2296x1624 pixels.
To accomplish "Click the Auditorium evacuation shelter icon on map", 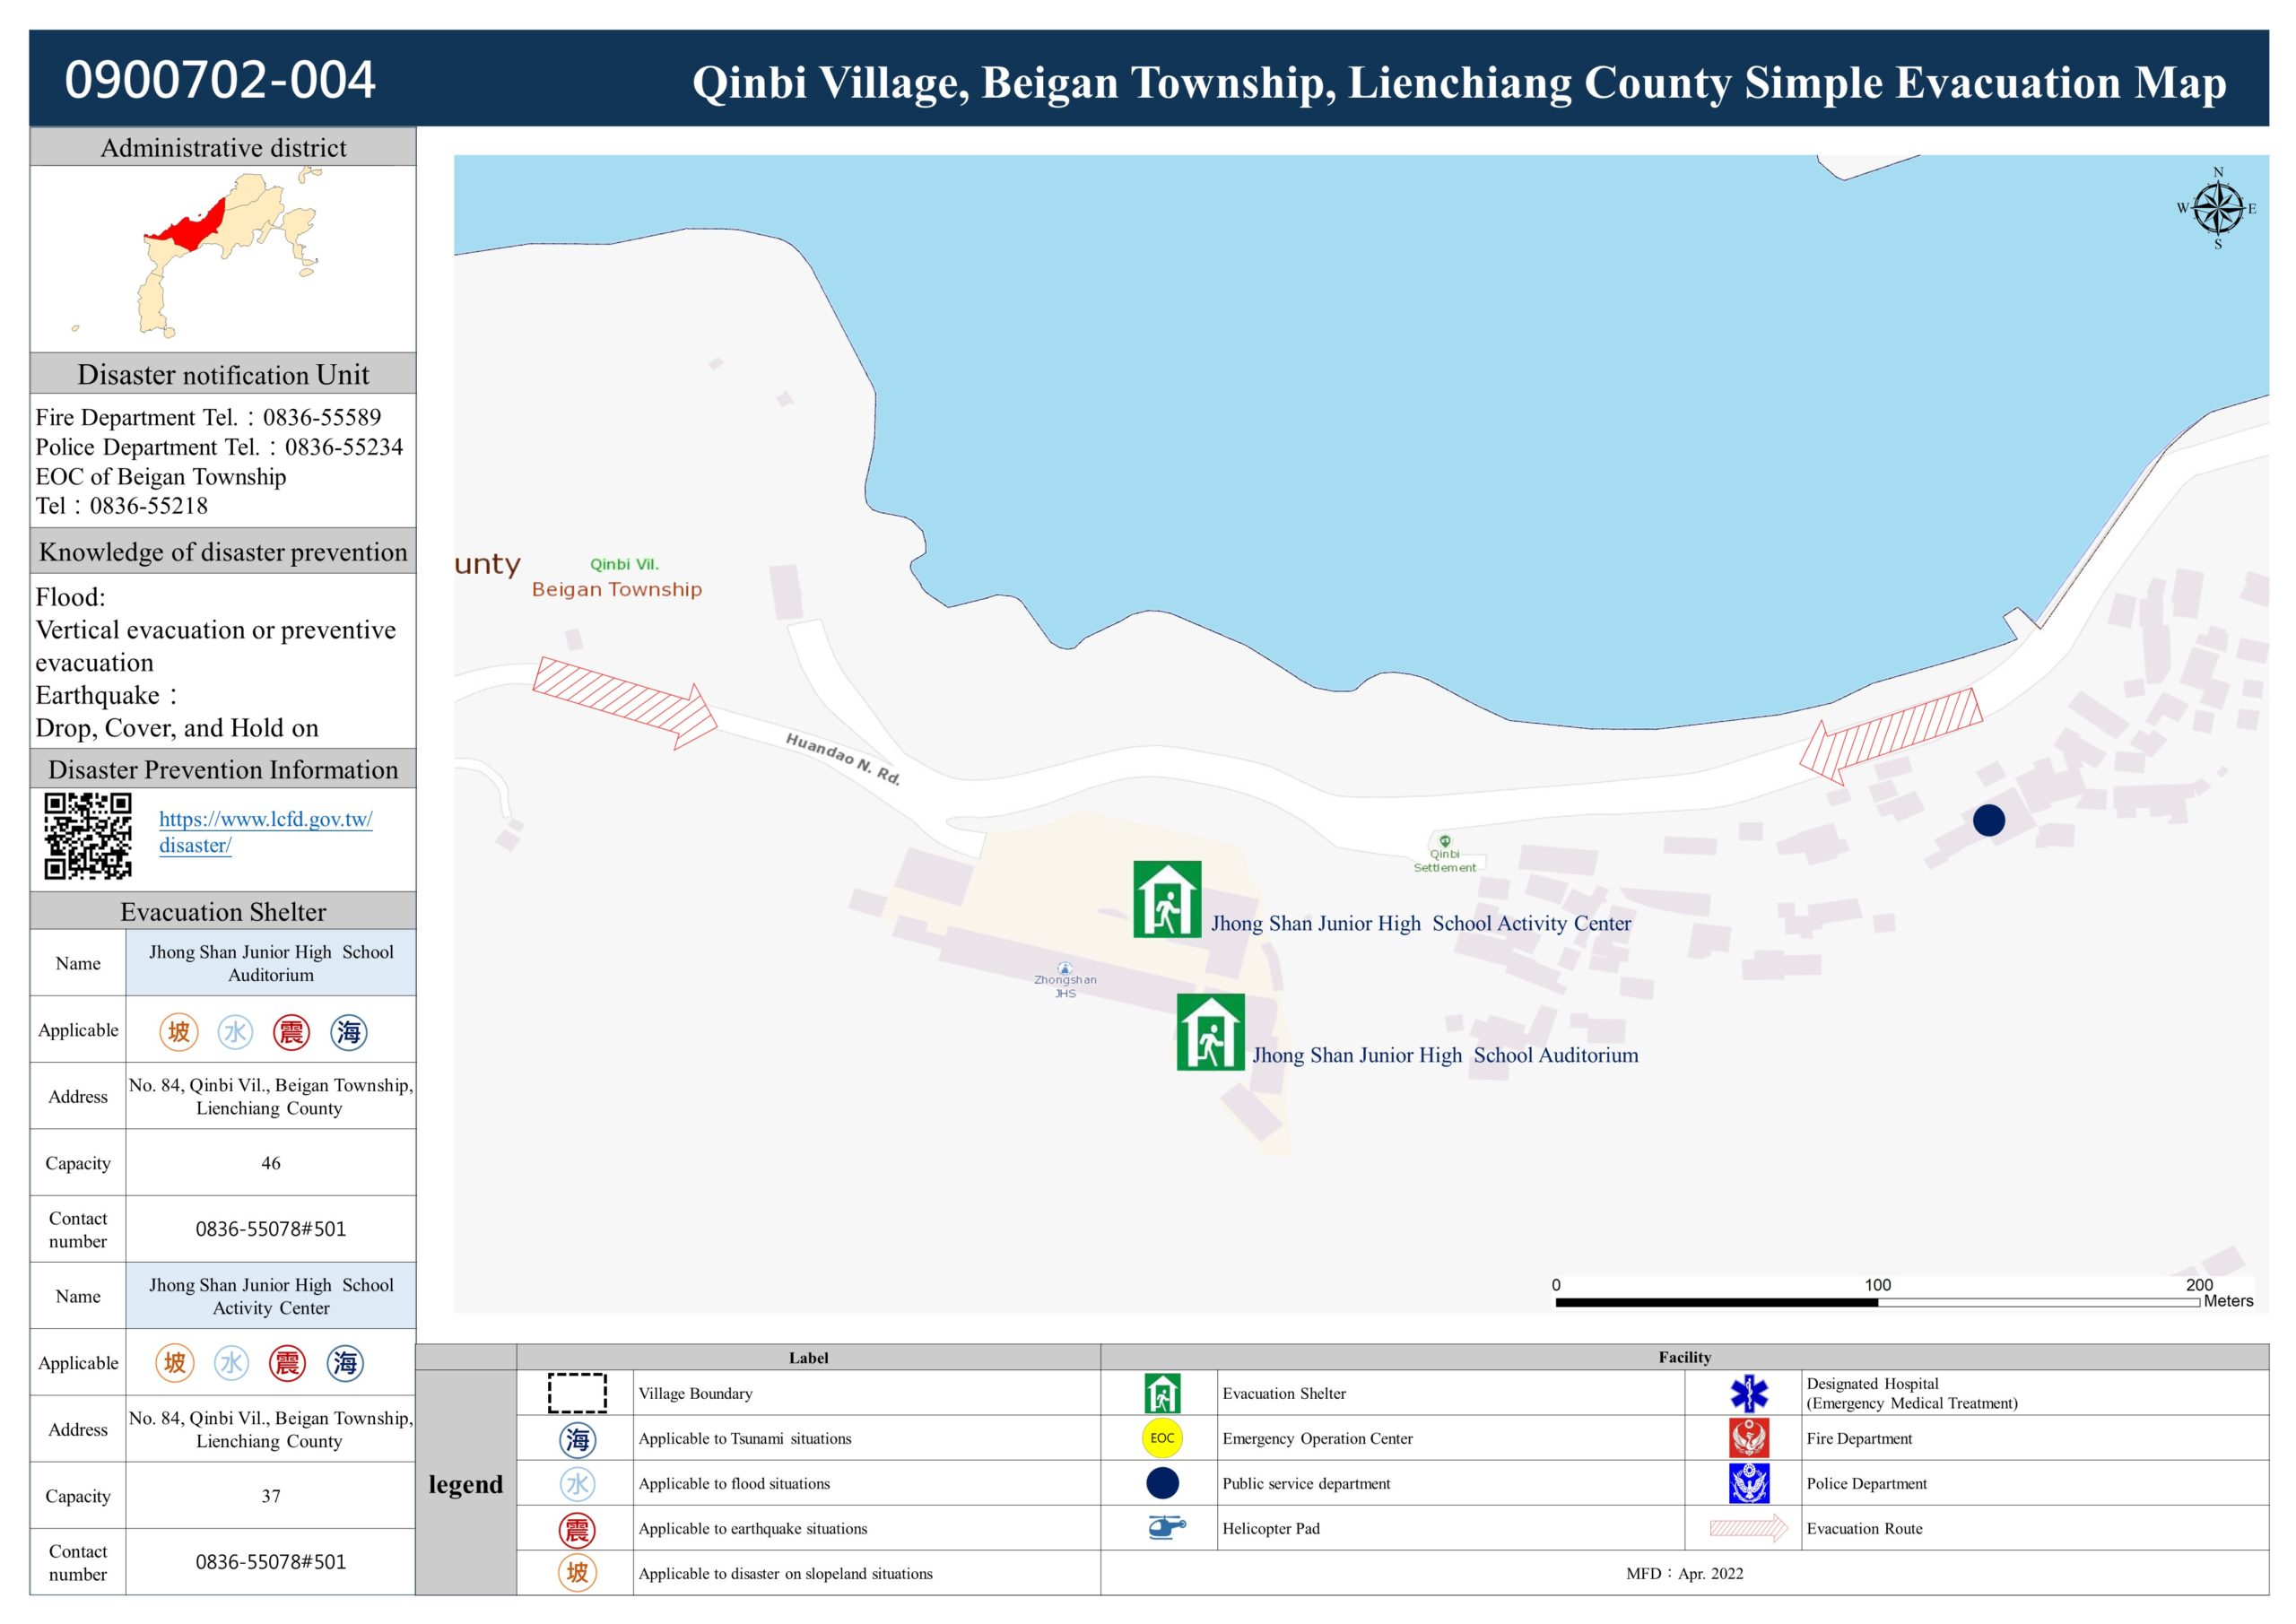I will pyautogui.click(x=1210, y=1032).
